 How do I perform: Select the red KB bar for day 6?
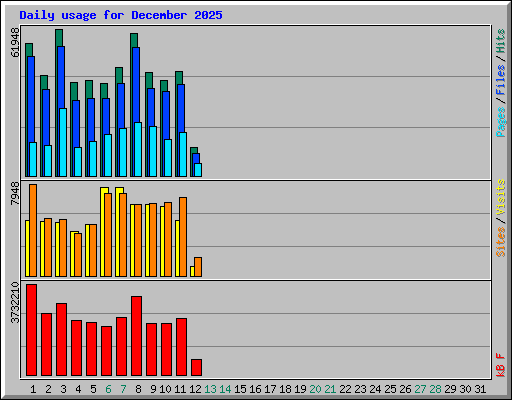106,351
